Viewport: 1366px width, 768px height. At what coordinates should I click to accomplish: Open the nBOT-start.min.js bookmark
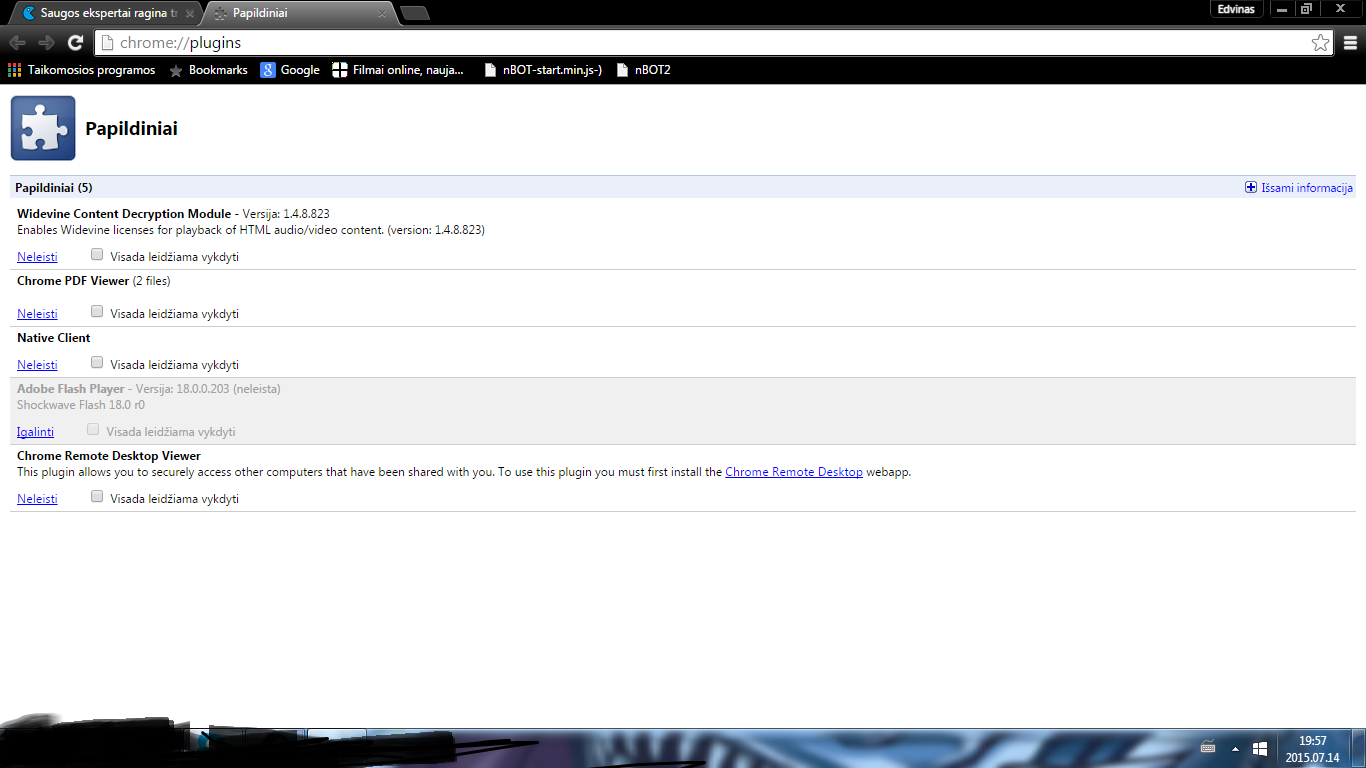543,70
